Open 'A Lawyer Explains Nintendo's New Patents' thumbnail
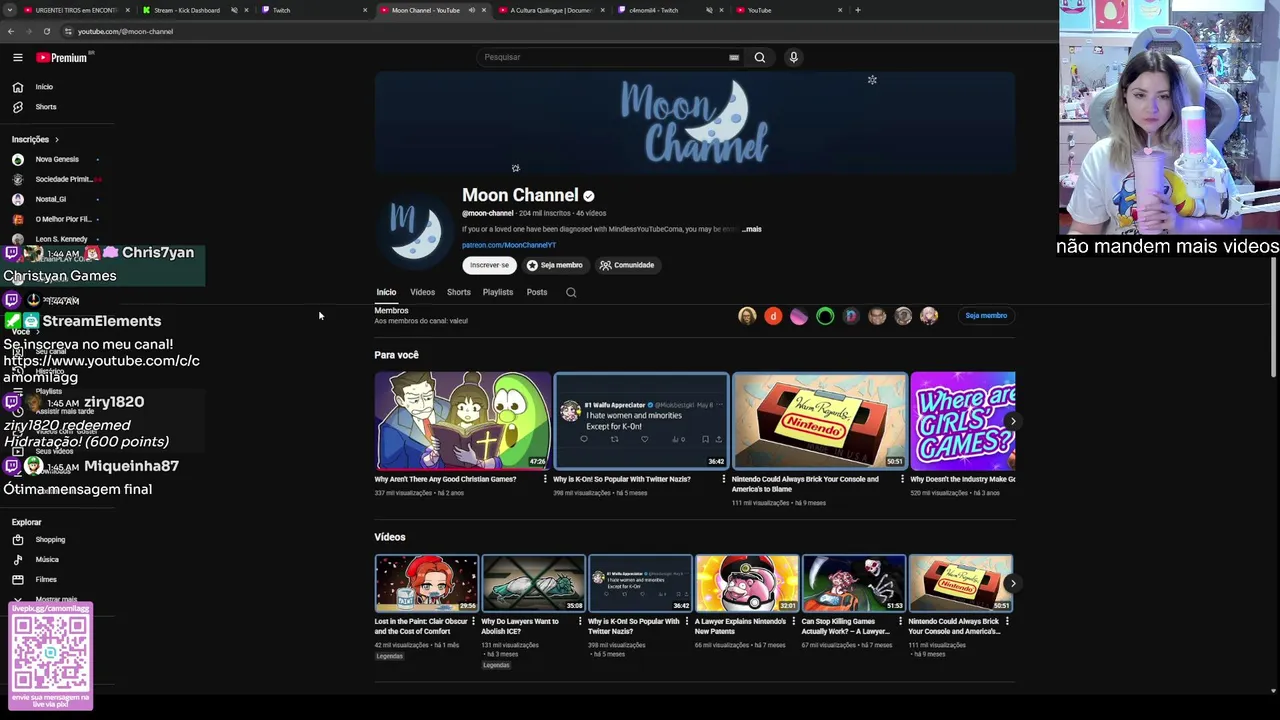Viewport: 1280px width, 720px height. pyautogui.click(x=747, y=583)
